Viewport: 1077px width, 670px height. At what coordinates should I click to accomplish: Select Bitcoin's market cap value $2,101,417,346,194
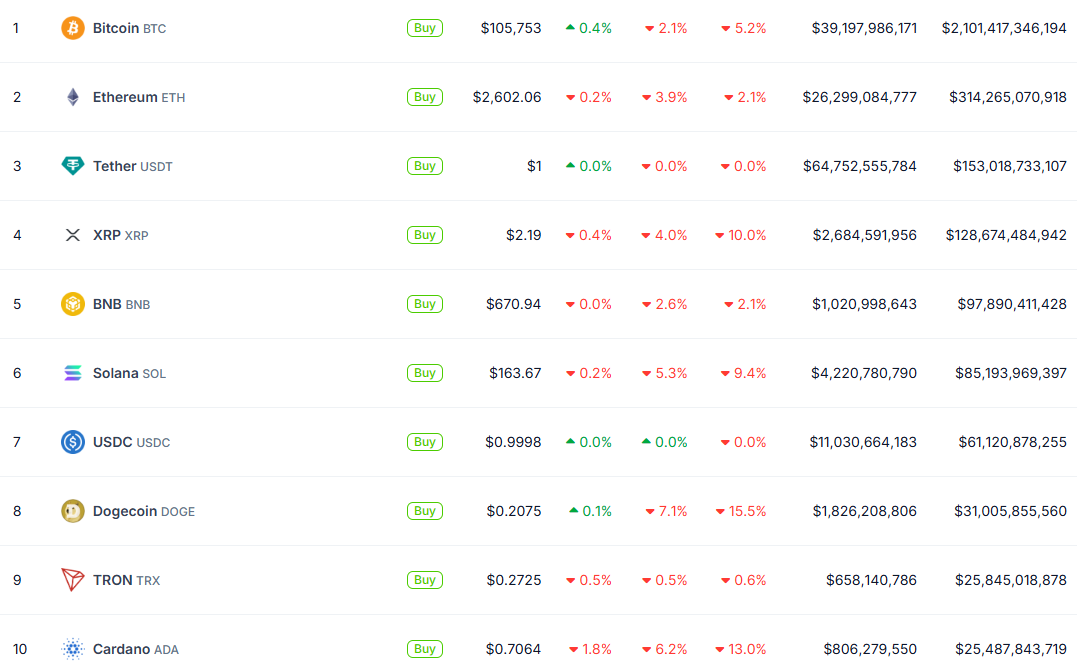pos(1004,28)
